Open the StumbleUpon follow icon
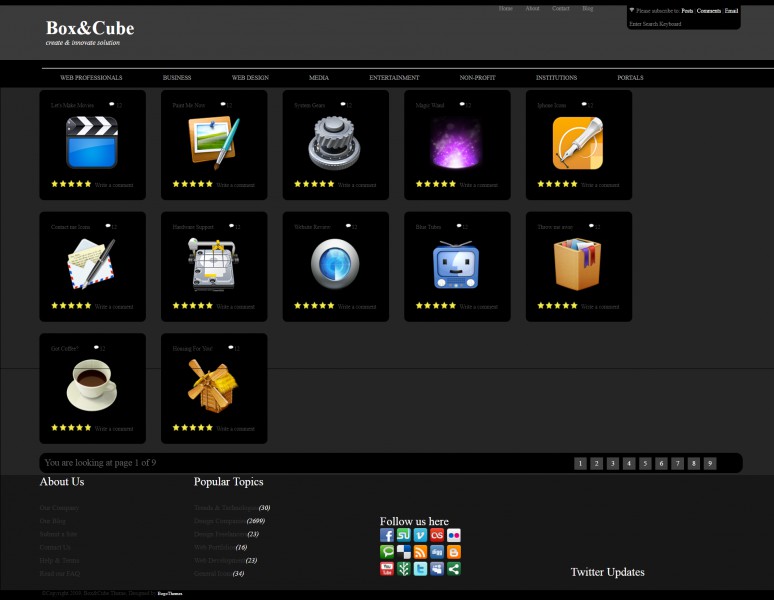Screen dimensions: 774x600 tap(404, 535)
